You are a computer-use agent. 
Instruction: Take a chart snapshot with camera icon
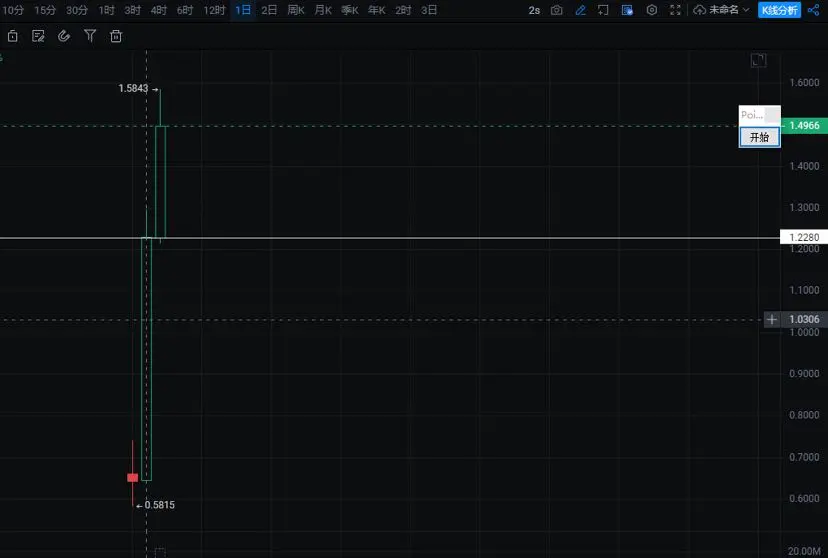pos(557,10)
